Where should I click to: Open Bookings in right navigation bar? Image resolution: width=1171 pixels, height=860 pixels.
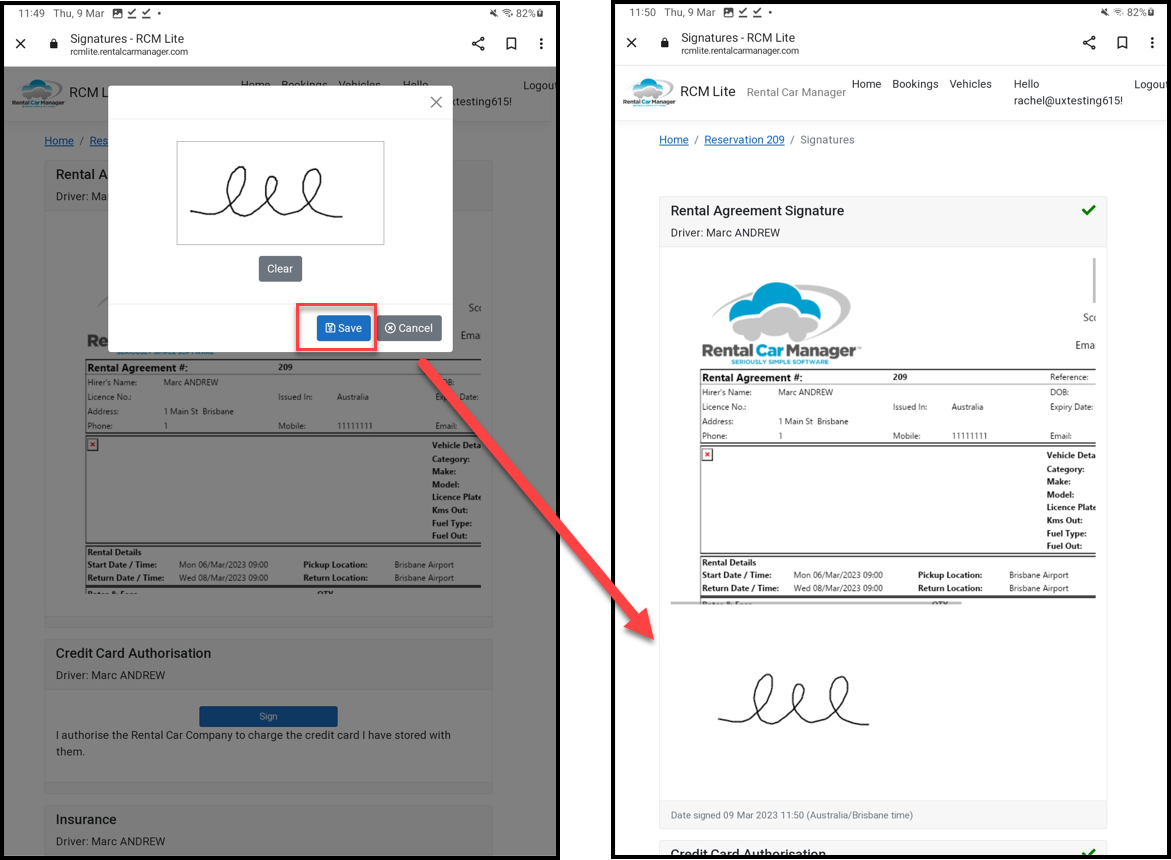pos(915,84)
